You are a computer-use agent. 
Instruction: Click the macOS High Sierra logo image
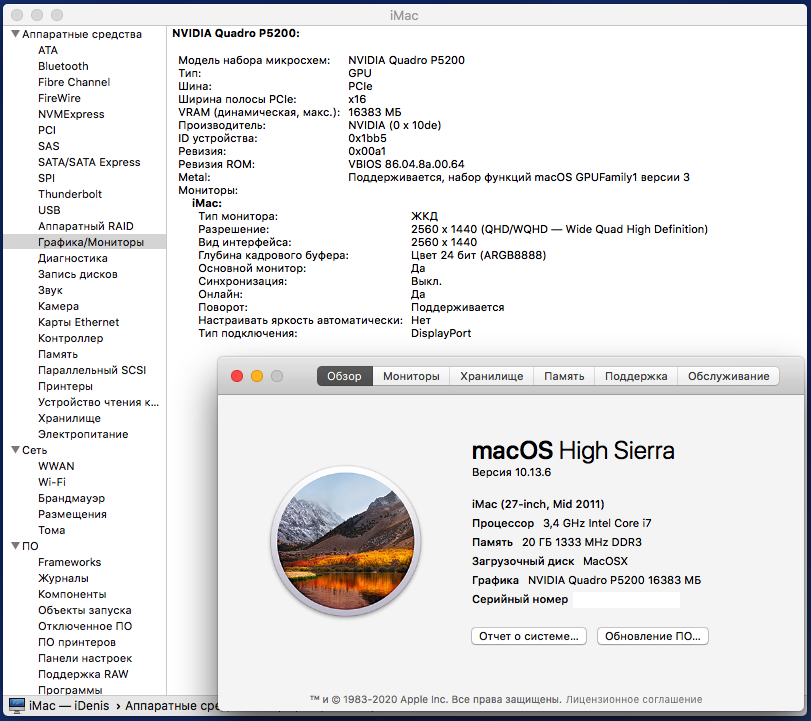(346, 541)
